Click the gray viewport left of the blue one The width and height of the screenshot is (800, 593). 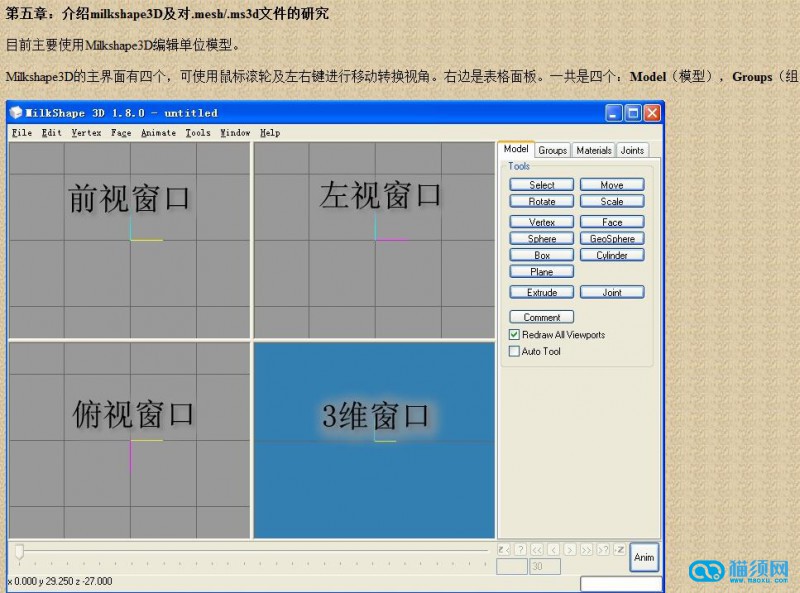point(130,440)
